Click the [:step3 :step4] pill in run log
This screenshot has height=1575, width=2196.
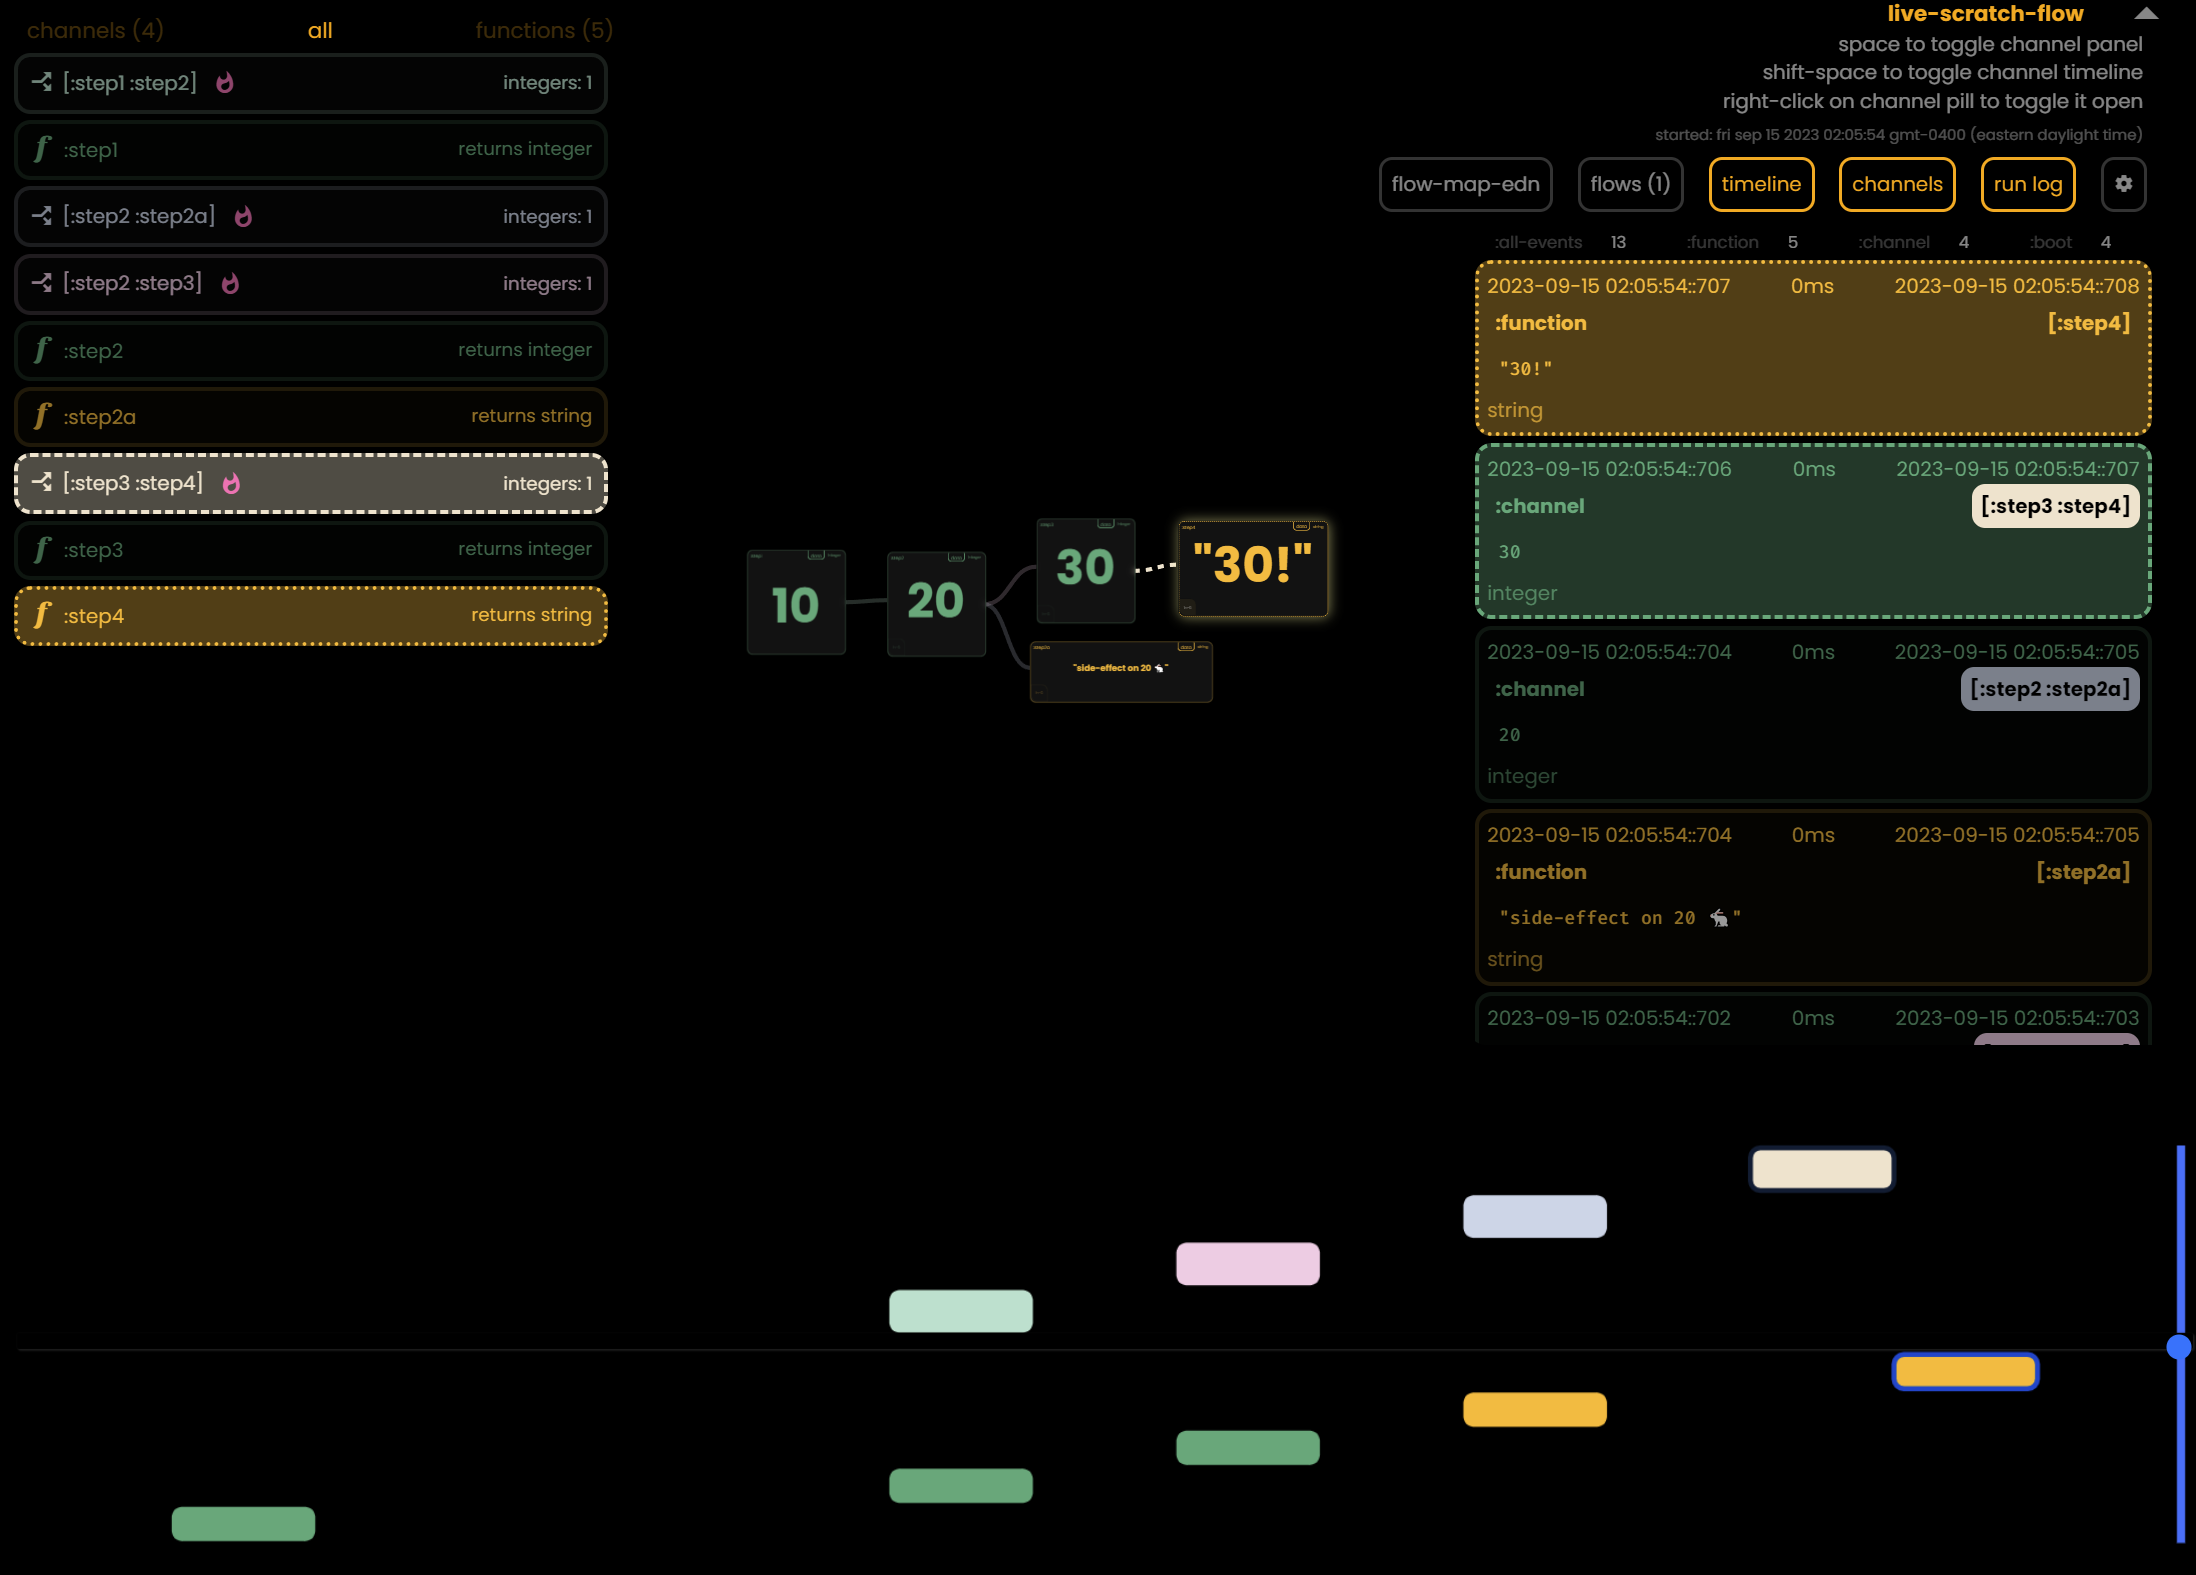(2054, 506)
